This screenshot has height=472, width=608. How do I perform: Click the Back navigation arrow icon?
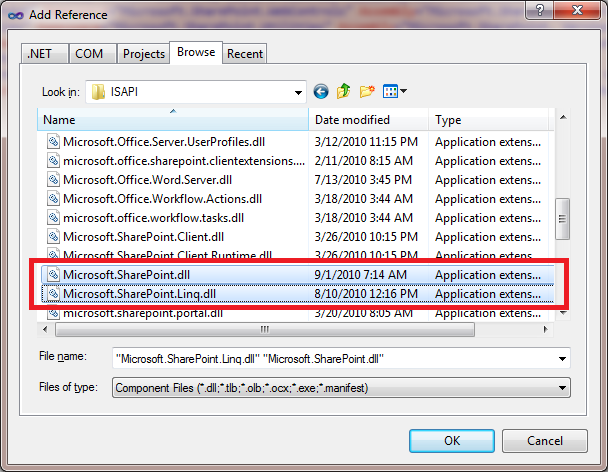click(x=321, y=92)
